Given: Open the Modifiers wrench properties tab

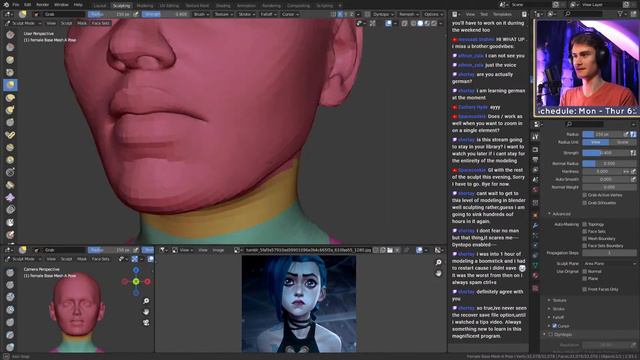Looking at the screenshot, I should [536, 226].
